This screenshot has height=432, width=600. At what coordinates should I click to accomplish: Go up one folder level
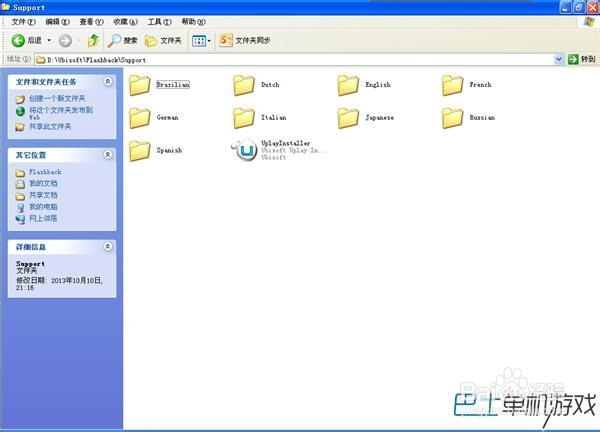93,40
